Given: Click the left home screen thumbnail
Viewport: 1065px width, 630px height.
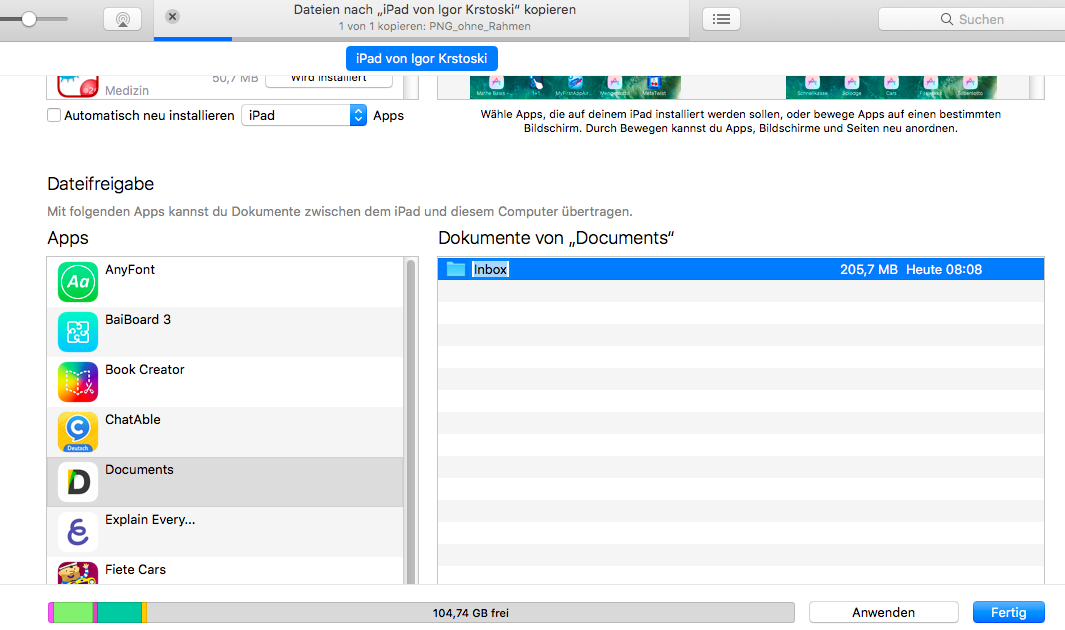Looking at the screenshot, I should click(575, 87).
